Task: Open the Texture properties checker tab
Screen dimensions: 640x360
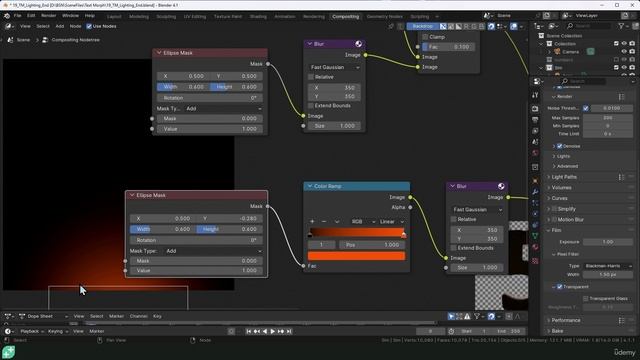Action: pos(535,261)
